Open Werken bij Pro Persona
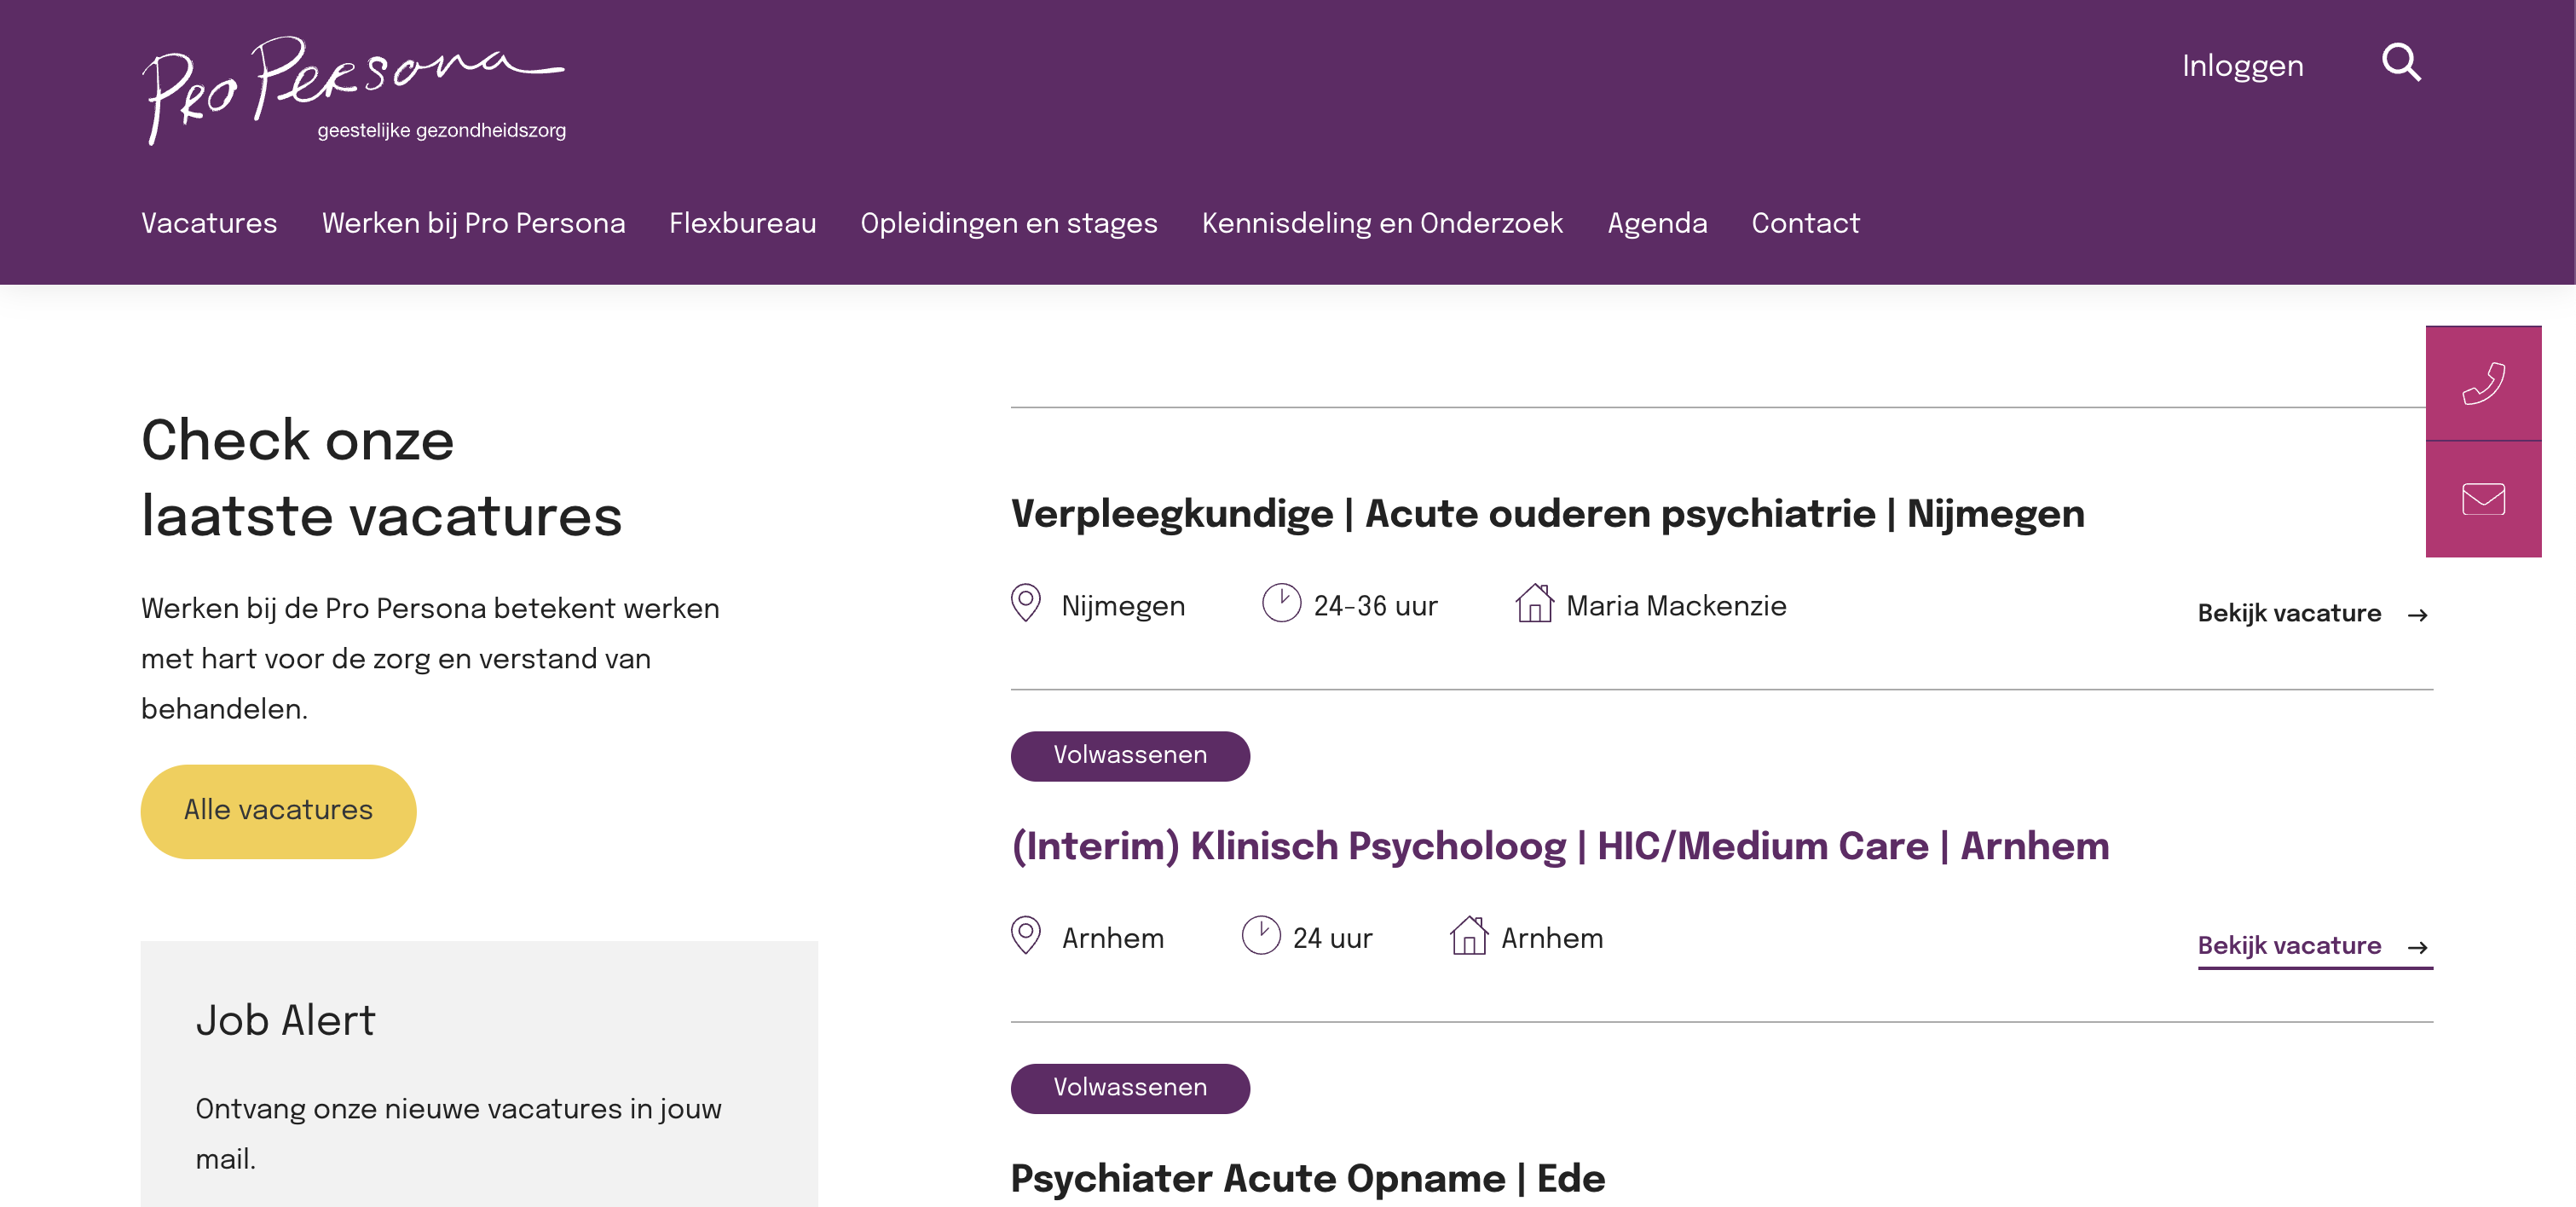This screenshot has height=1207, width=2576. pyautogui.click(x=473, y=224)
